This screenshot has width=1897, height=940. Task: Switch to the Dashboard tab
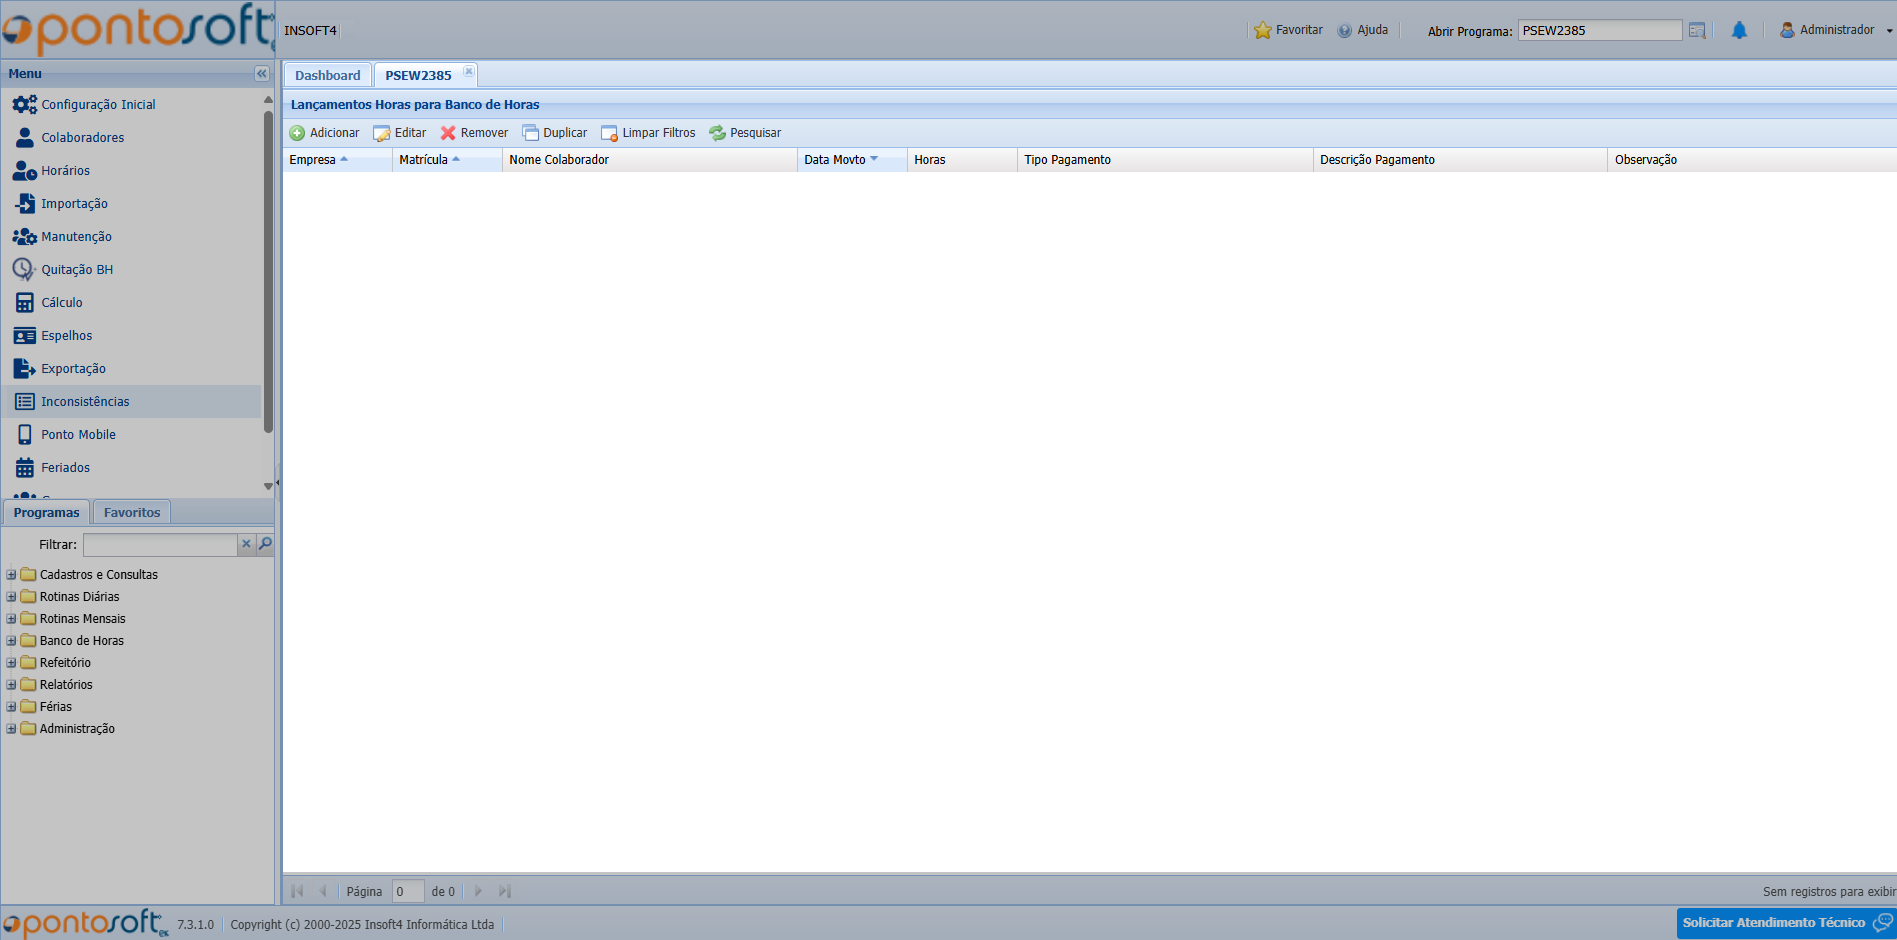(327, 76)
